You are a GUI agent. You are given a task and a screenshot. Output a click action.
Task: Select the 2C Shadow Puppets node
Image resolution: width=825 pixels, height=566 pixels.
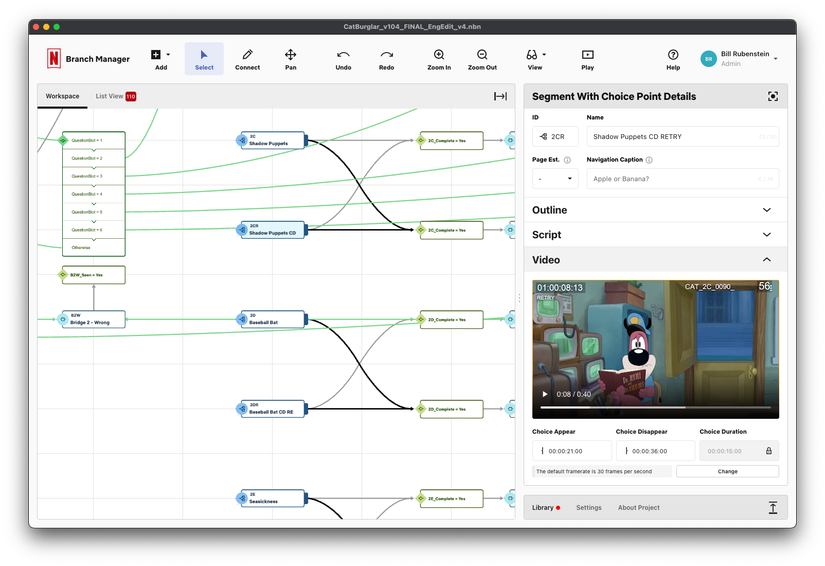(272, 140)
